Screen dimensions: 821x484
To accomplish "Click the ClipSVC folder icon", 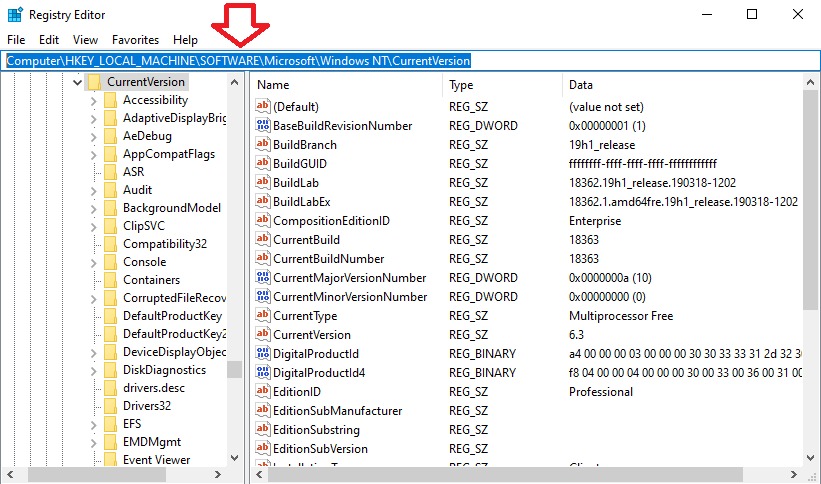I will coord(110,226).
